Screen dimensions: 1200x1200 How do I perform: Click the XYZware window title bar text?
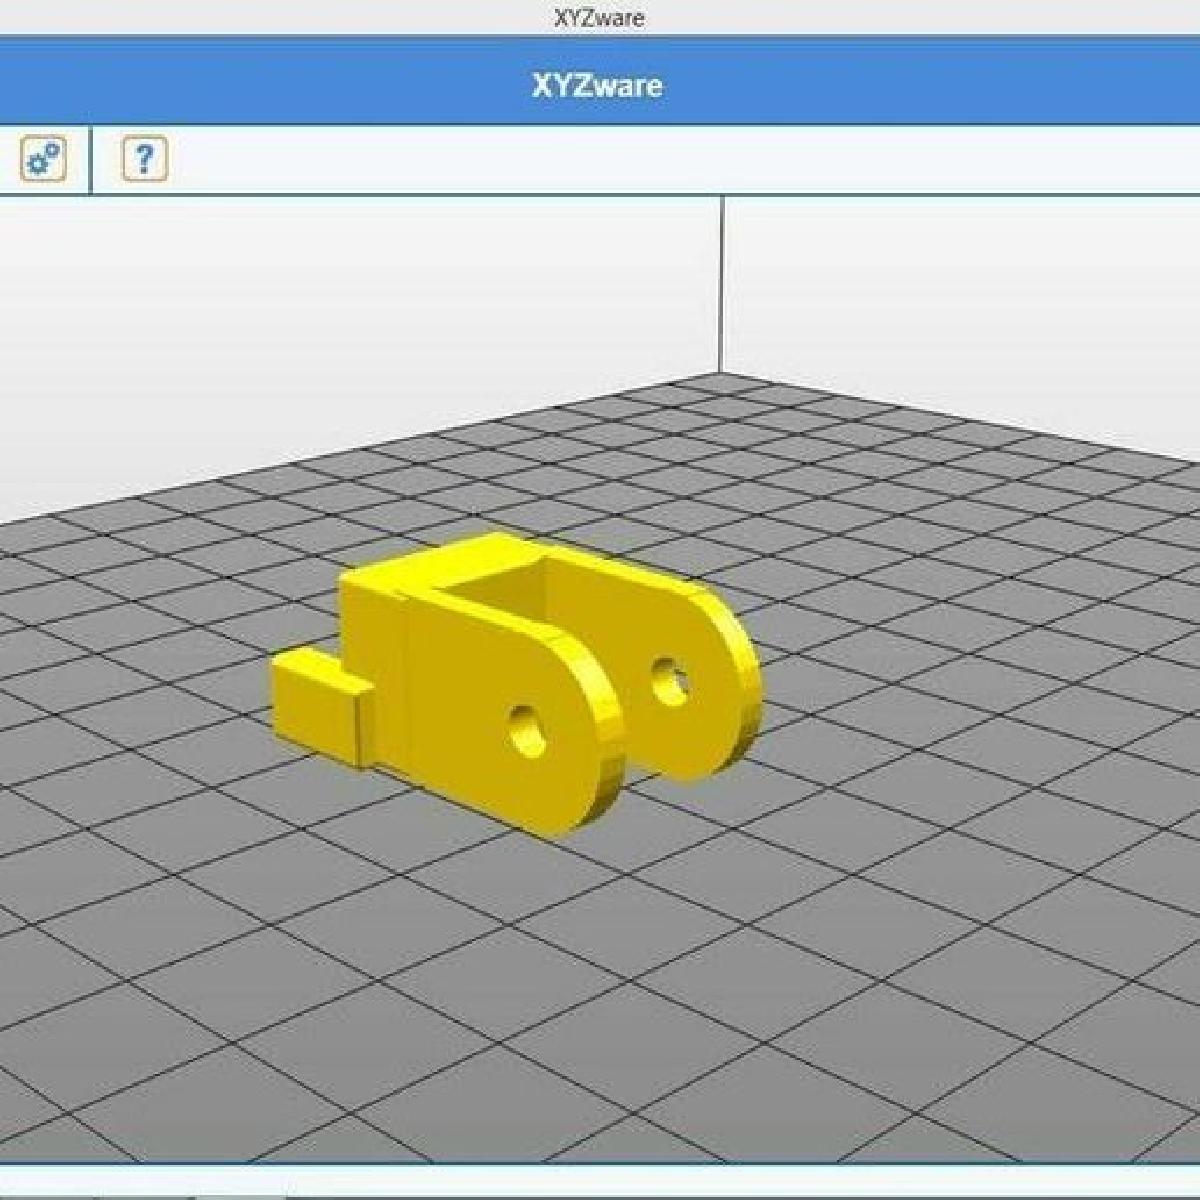(x=599, y=17)
